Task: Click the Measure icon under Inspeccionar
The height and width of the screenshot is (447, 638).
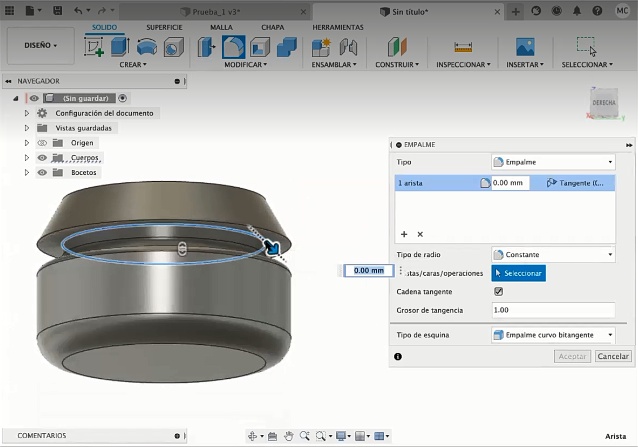Action: pyautogui.click(x=462, y=47)
